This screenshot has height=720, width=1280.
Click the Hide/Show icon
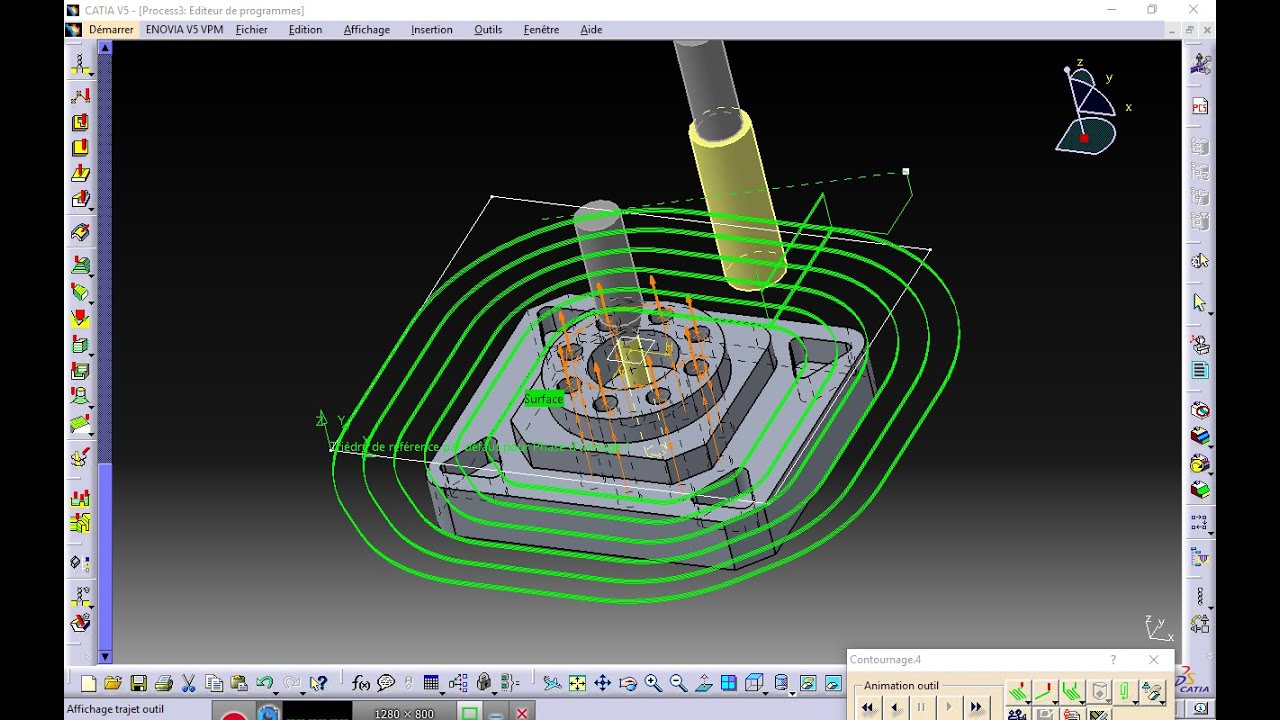[807, 684]
